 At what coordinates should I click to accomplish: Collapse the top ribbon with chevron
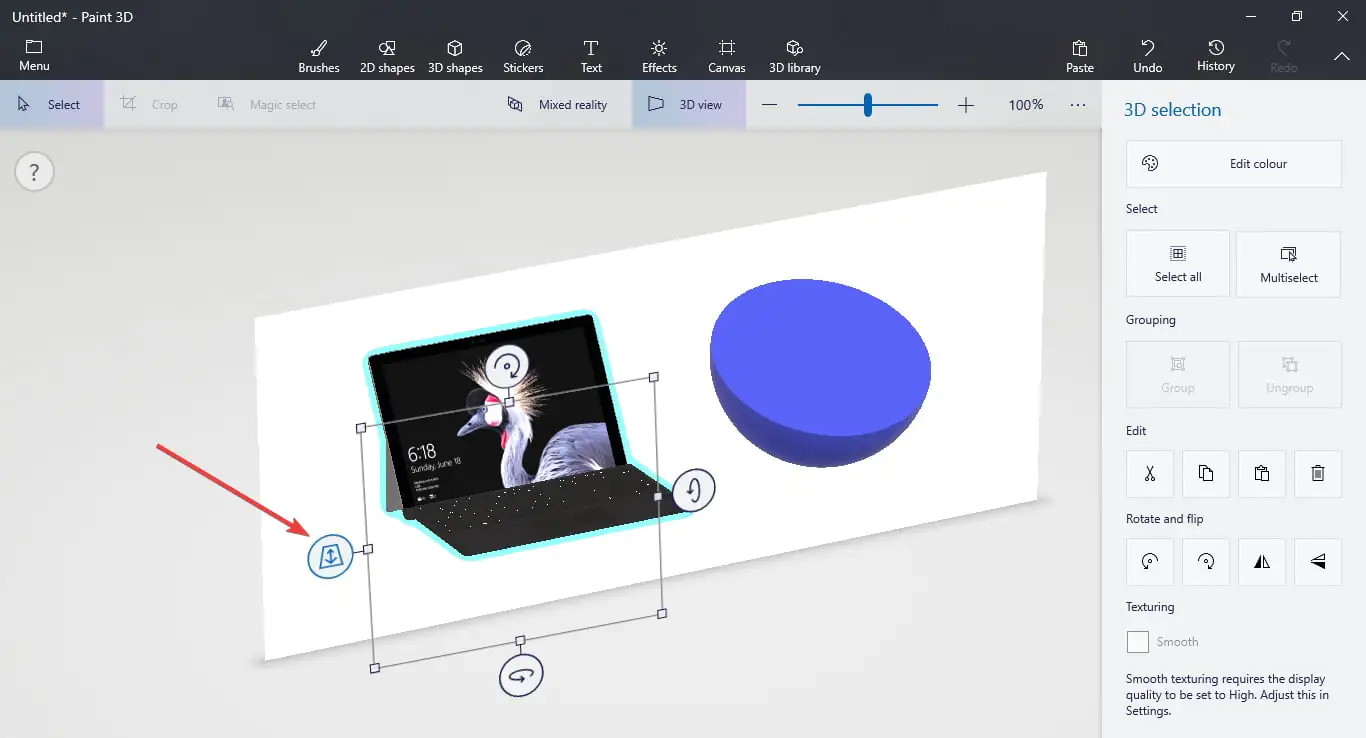(1341, 57)
